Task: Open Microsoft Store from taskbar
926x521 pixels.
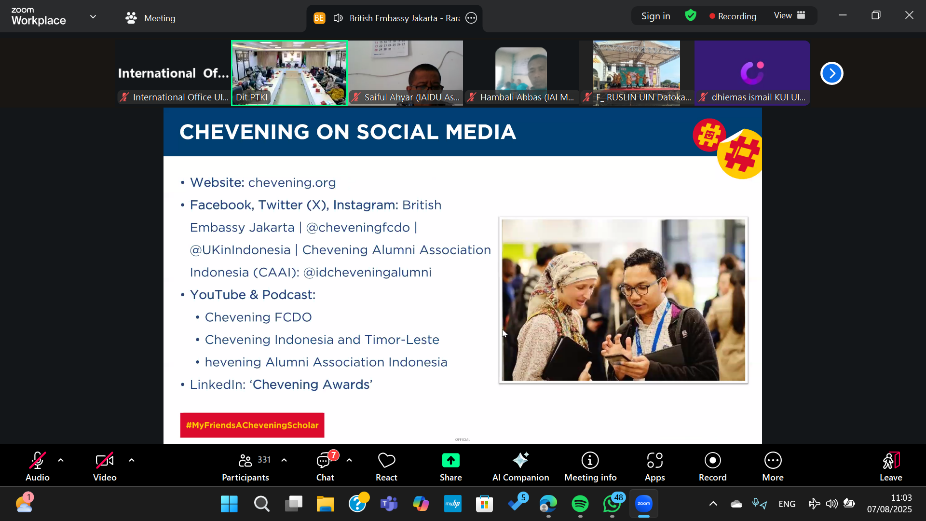Action: pyautogui.click(x=484, y=504)
